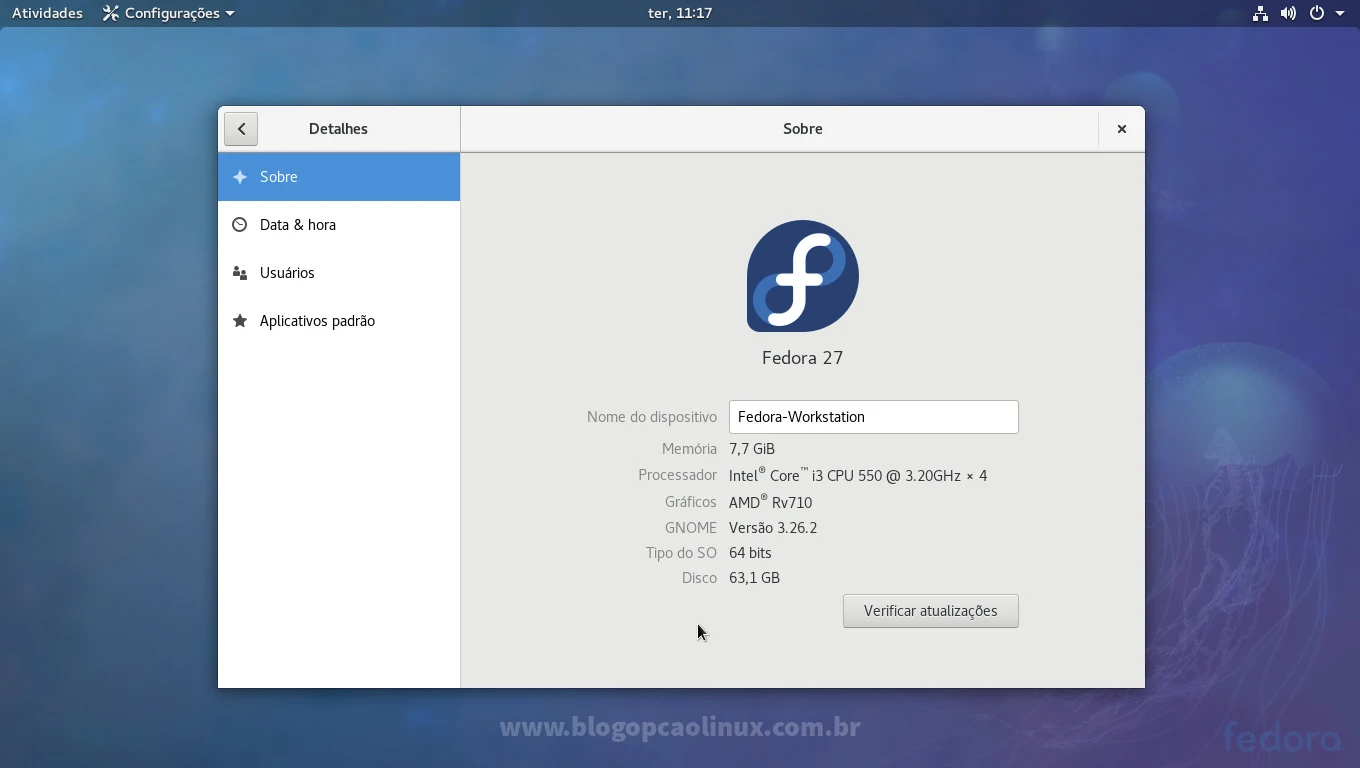Click the star icon beside Aplicativos padrão
Screen dimensions: 1360x768
coord(239,320)
